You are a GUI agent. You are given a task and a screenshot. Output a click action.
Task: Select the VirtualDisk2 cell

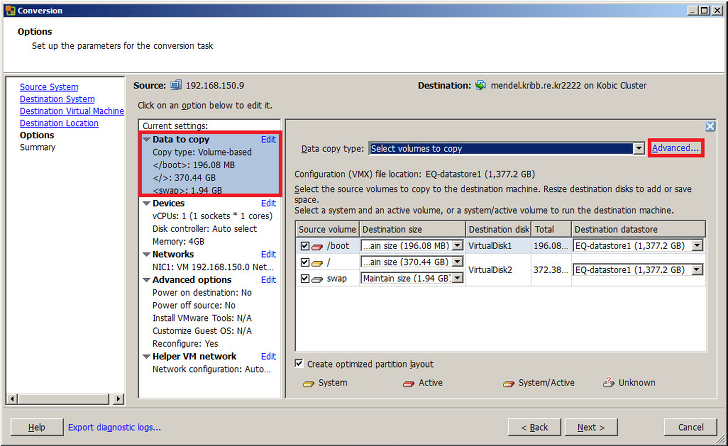(499, 270)
